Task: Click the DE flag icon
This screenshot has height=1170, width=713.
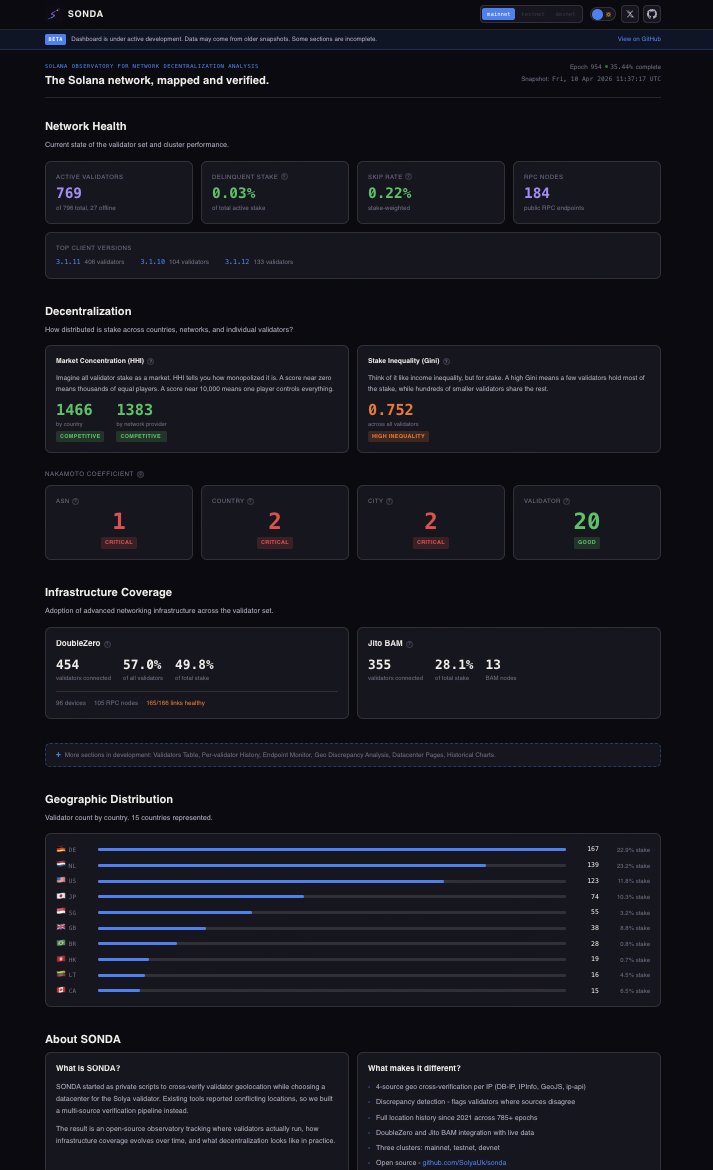Action: pos(61,849)
